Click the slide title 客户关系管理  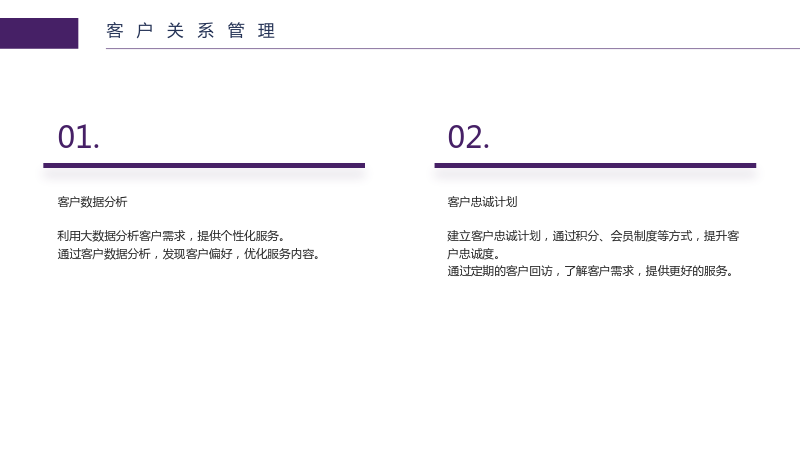191,31
